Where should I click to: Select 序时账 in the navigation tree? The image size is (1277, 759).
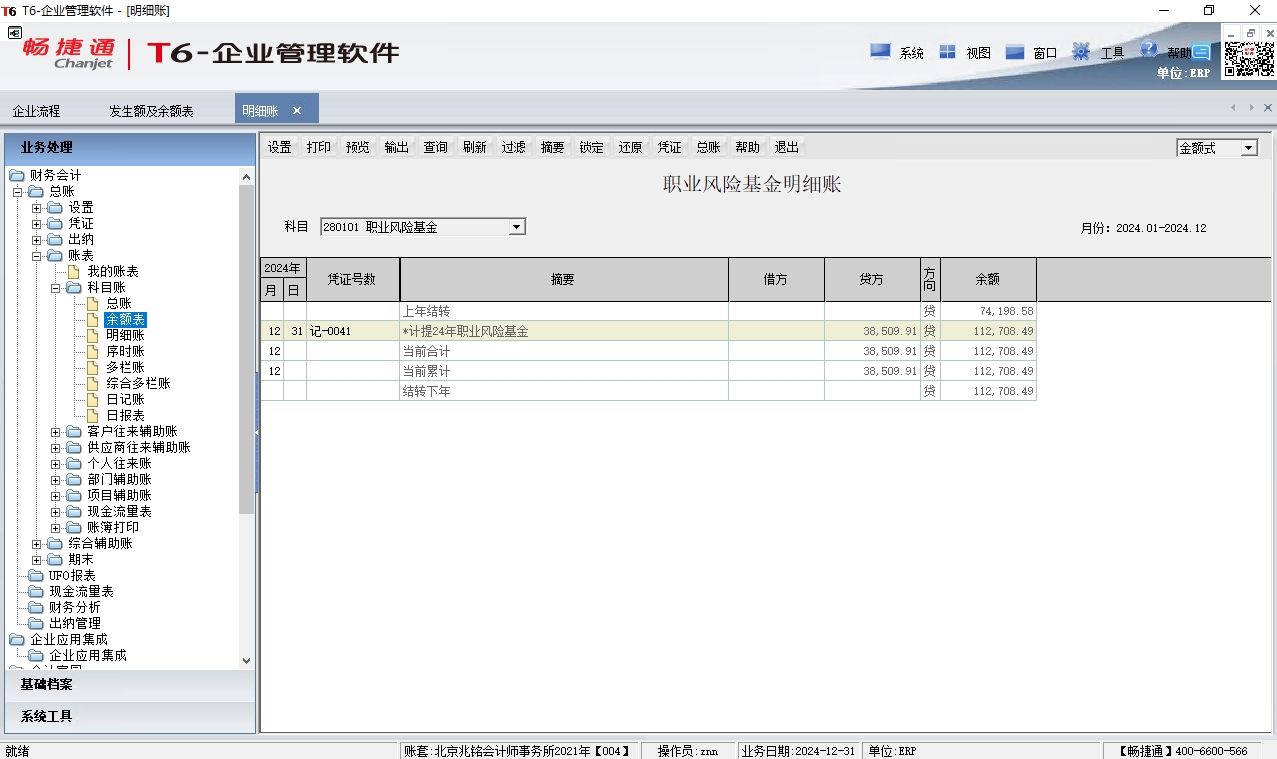[x=125, y=352]
